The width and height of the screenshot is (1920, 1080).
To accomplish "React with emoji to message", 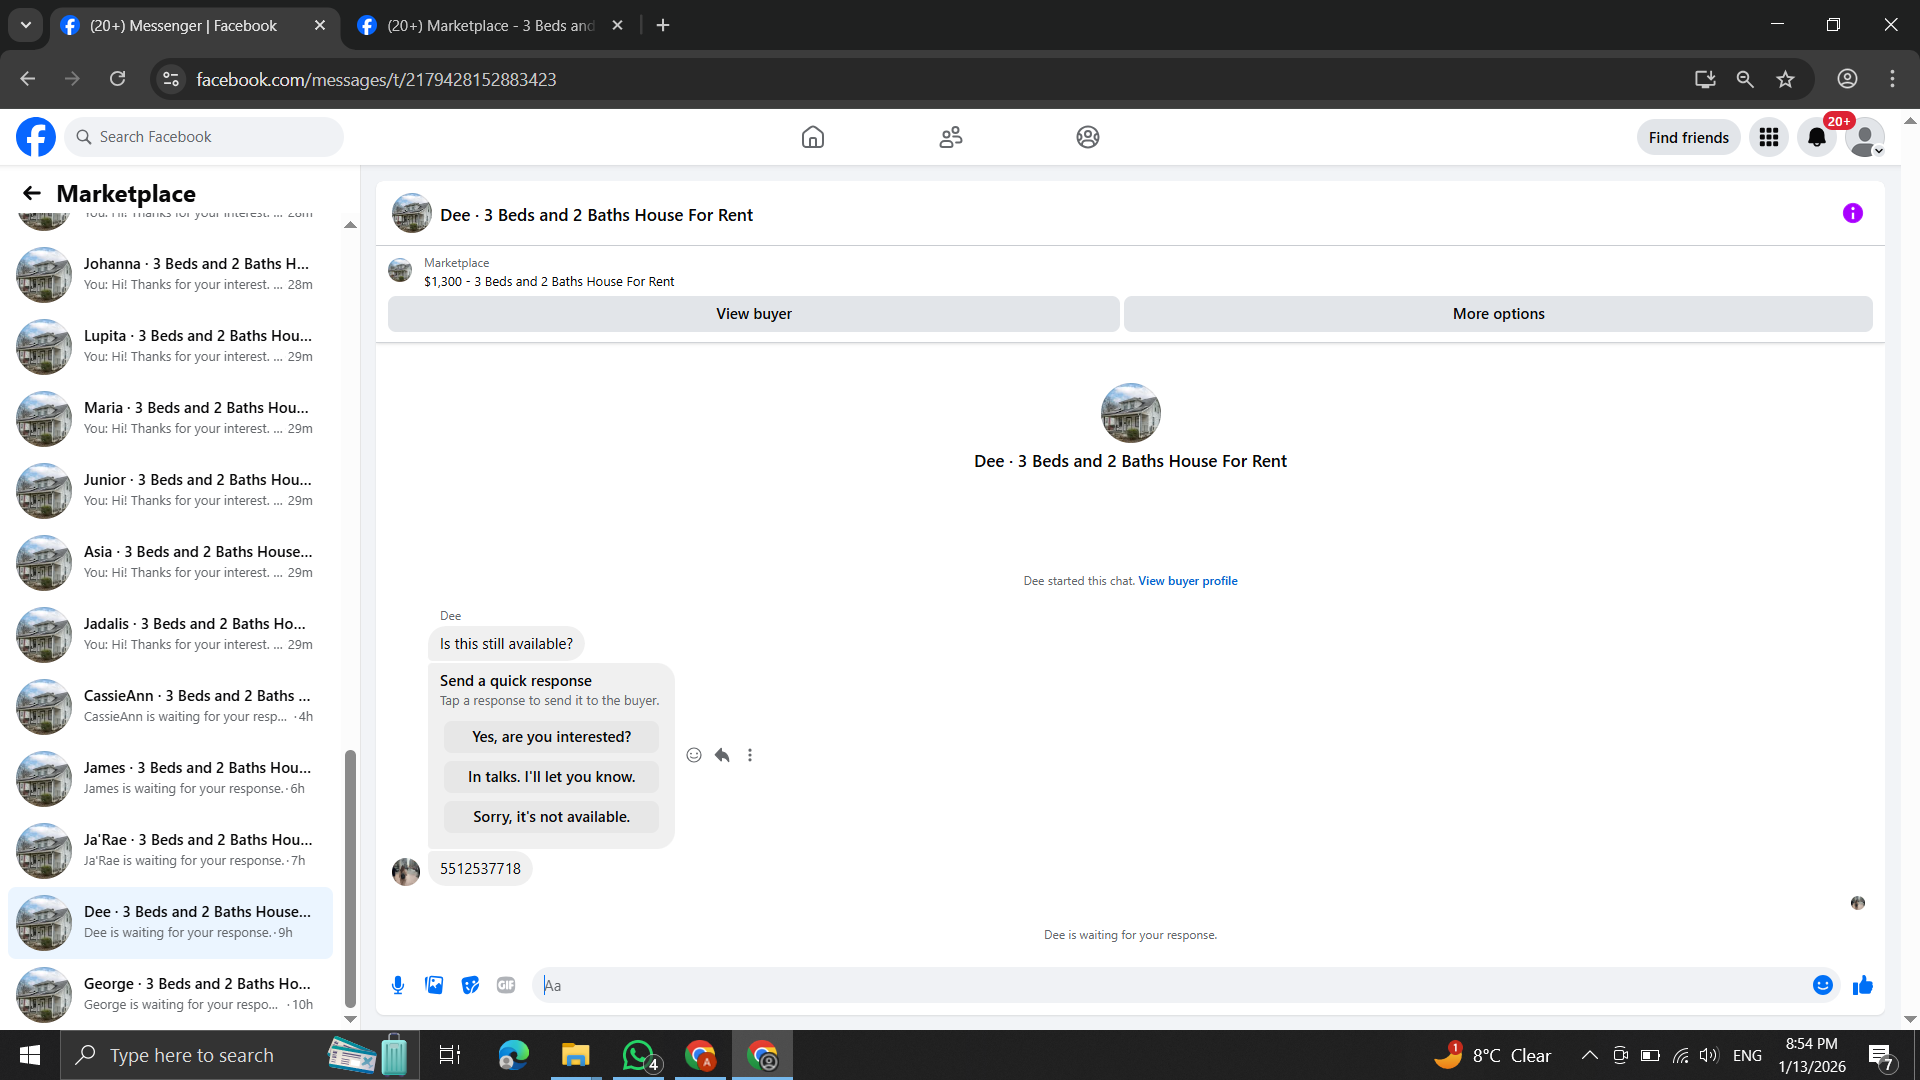I will pos(694,755).
